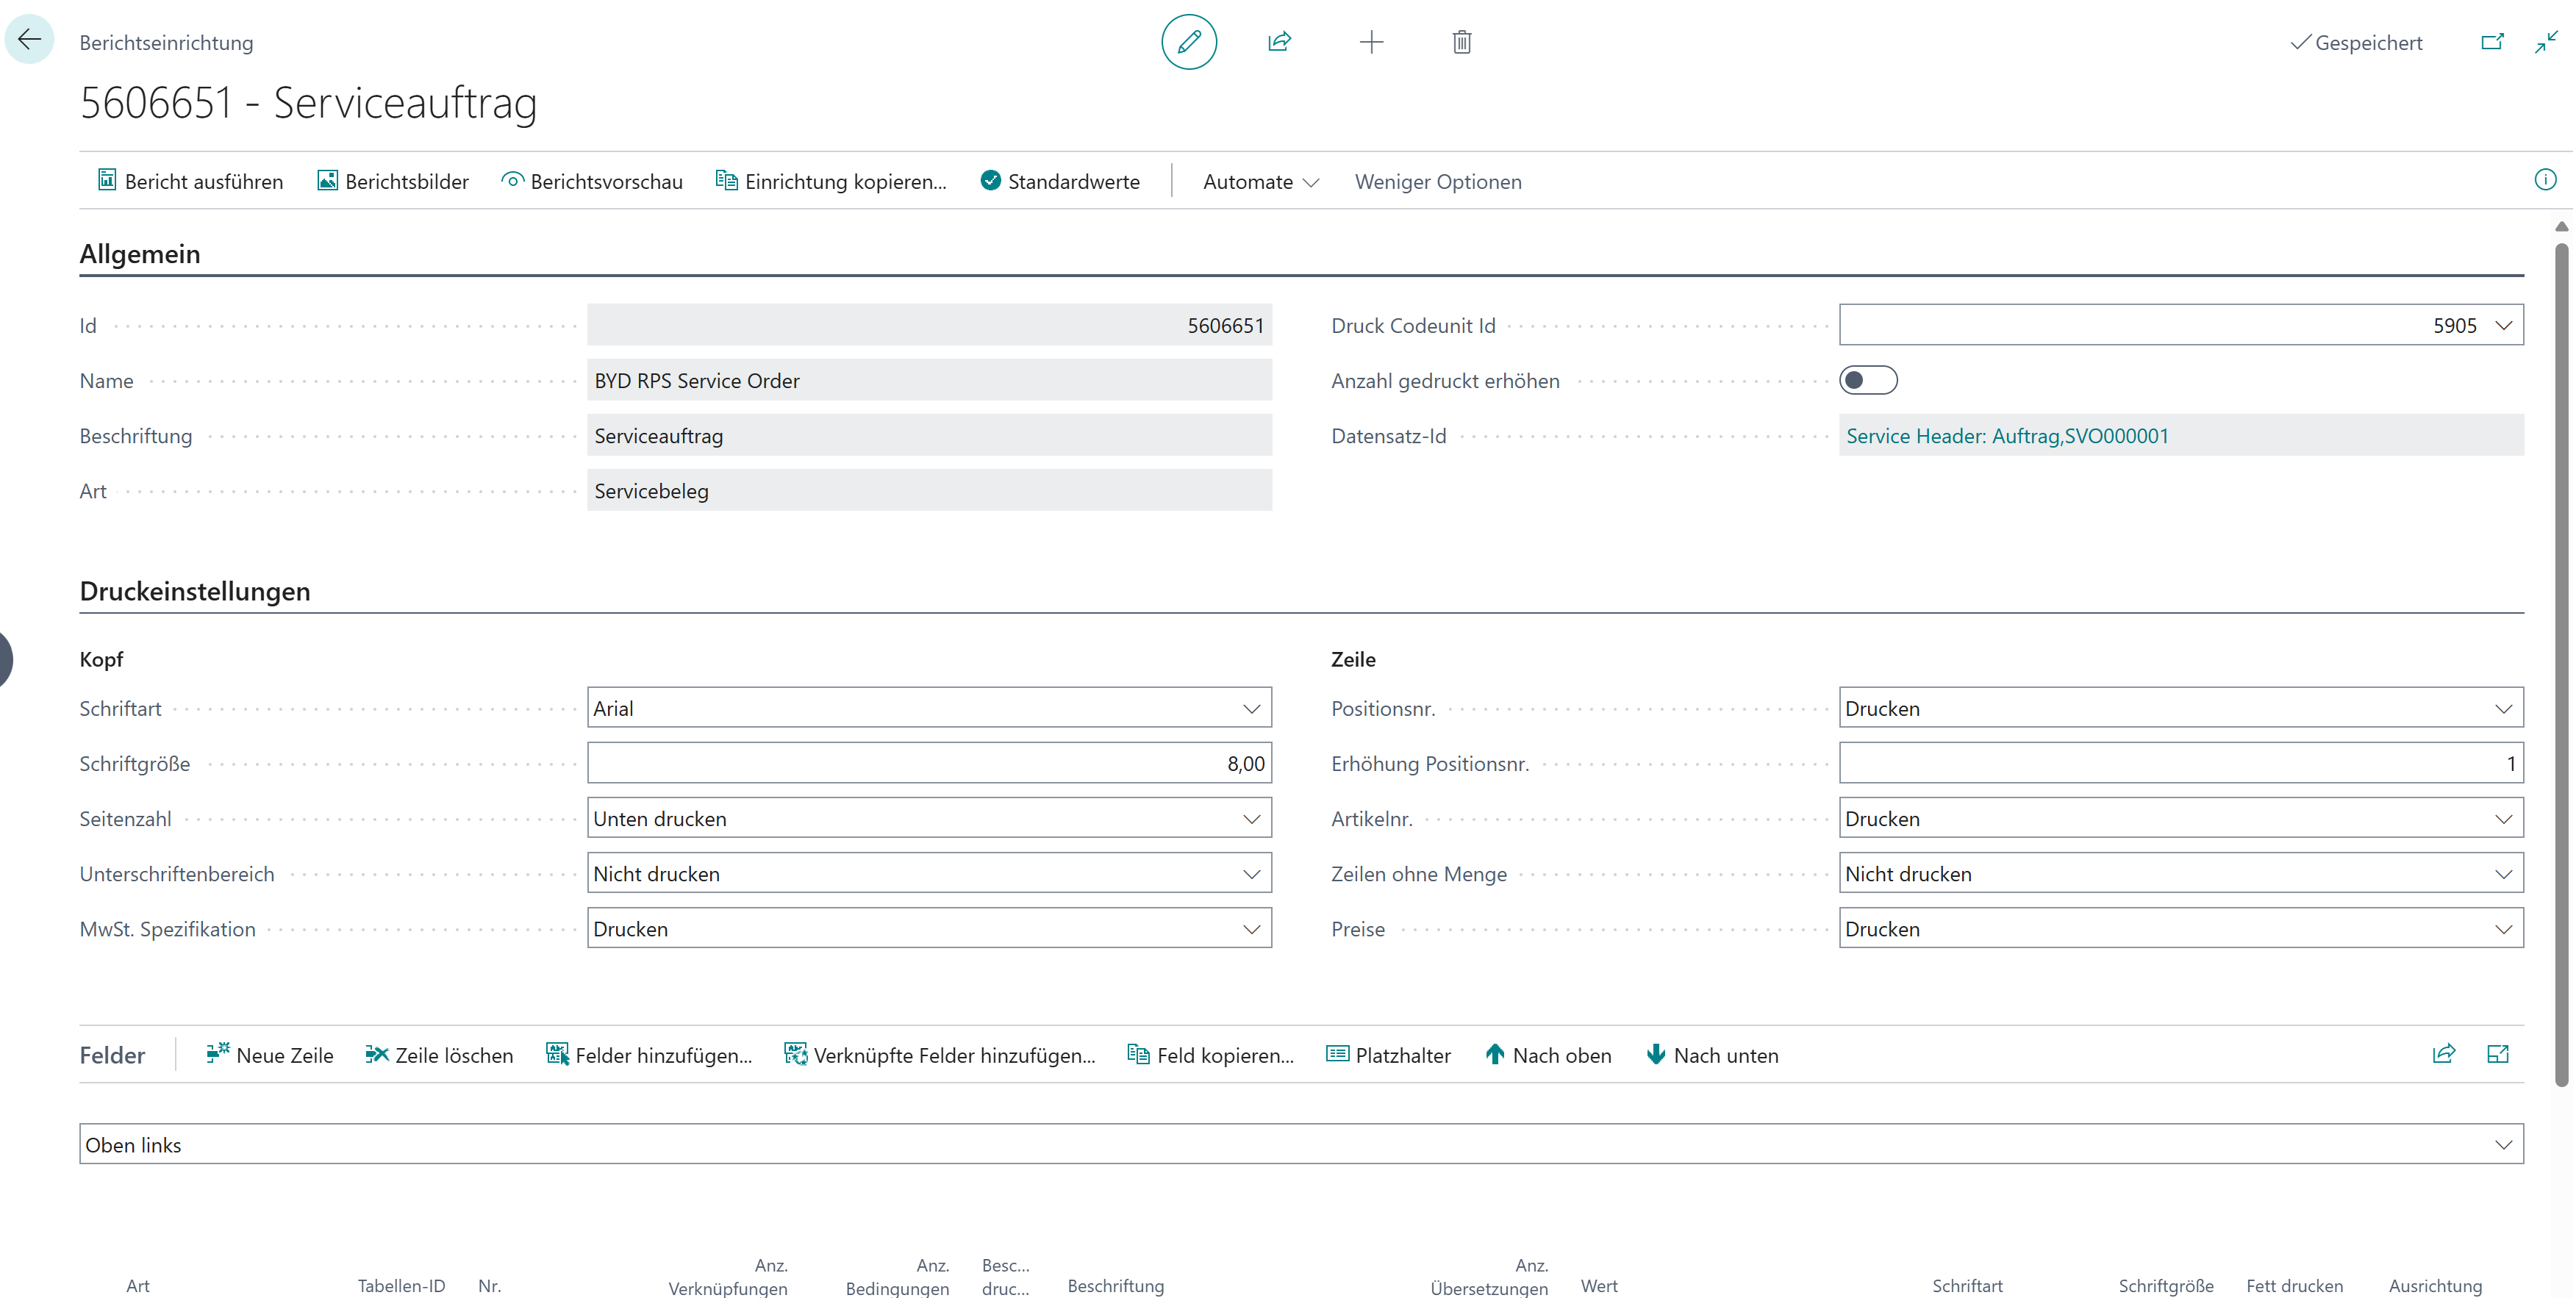Screen dimensions: 2576x1298
Task: Open Berichtsvorschau preview
Action: pos(592,181)
